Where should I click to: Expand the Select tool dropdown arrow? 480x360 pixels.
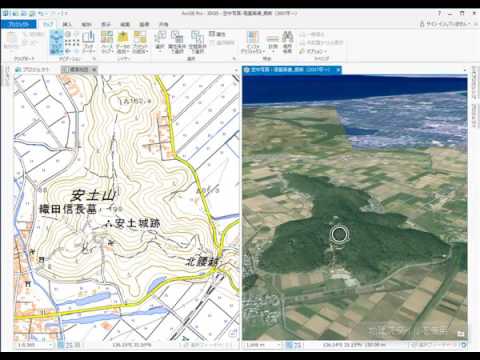point(160,51)
